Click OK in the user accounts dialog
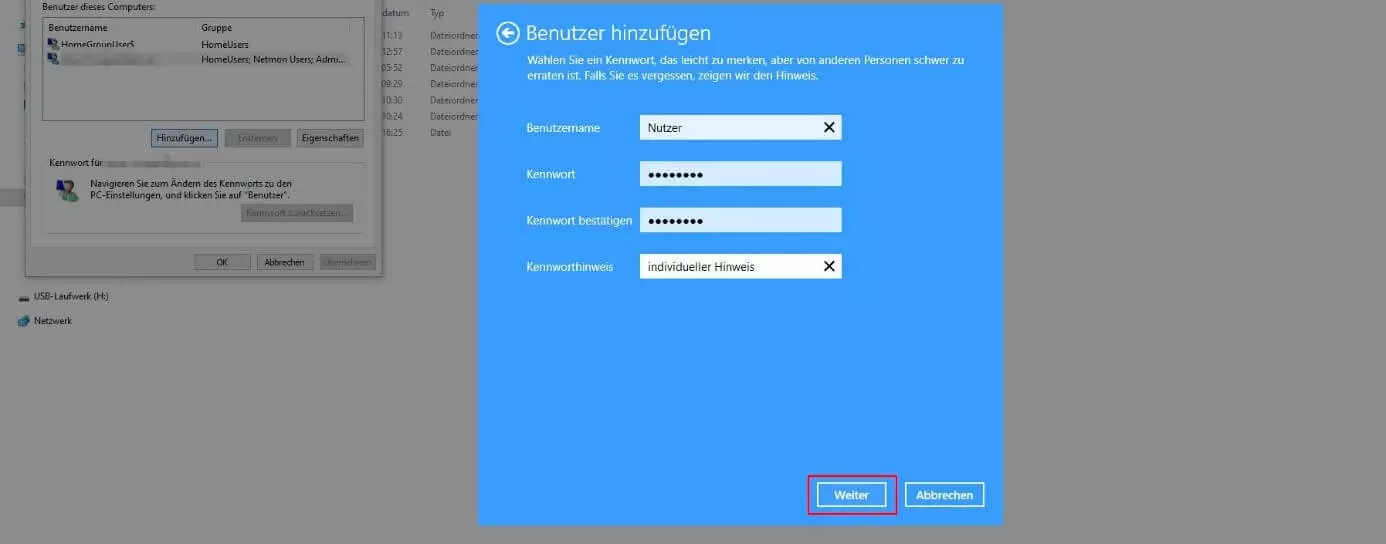The width and height of the screenshot is (1386, 544). pos(222,262)
